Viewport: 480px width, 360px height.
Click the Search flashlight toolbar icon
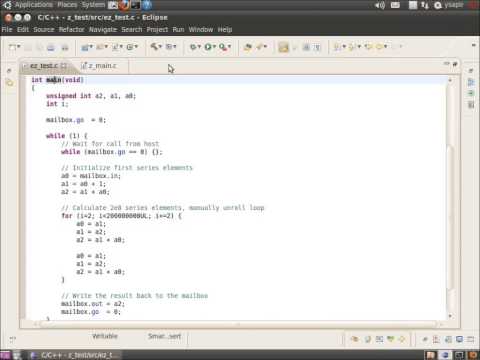(x=259, y=47)
